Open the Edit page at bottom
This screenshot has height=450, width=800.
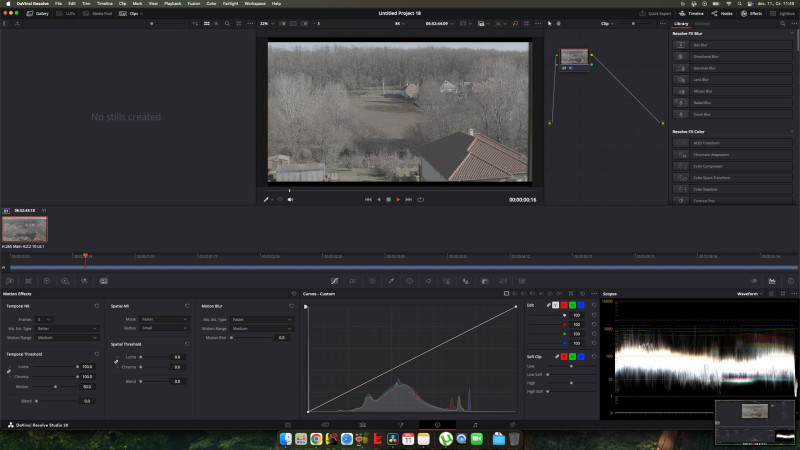(363, 424)
